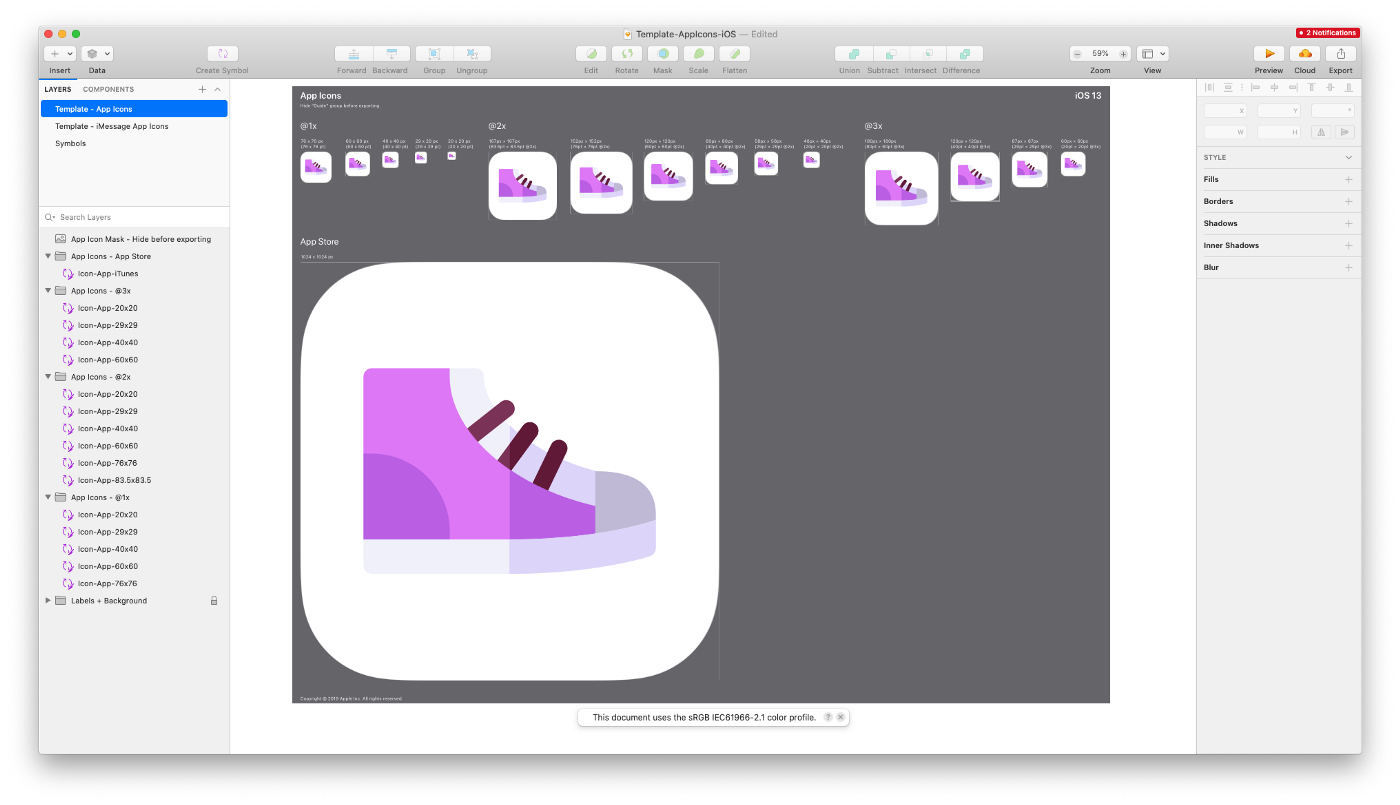
Task: Apply Intersect boolean operation
Action: pos(928,54)
